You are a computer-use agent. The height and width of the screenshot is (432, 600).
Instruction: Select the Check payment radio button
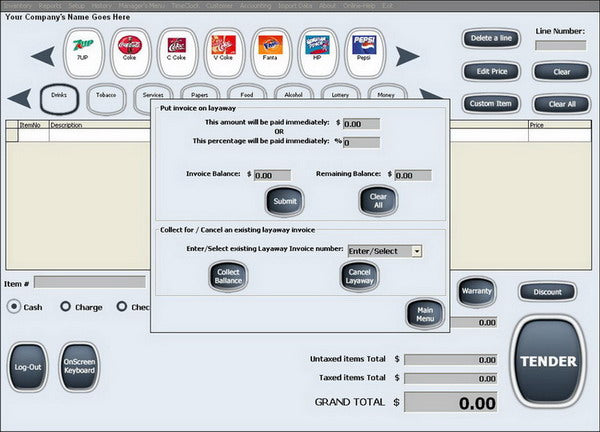[x=122, y=306]
